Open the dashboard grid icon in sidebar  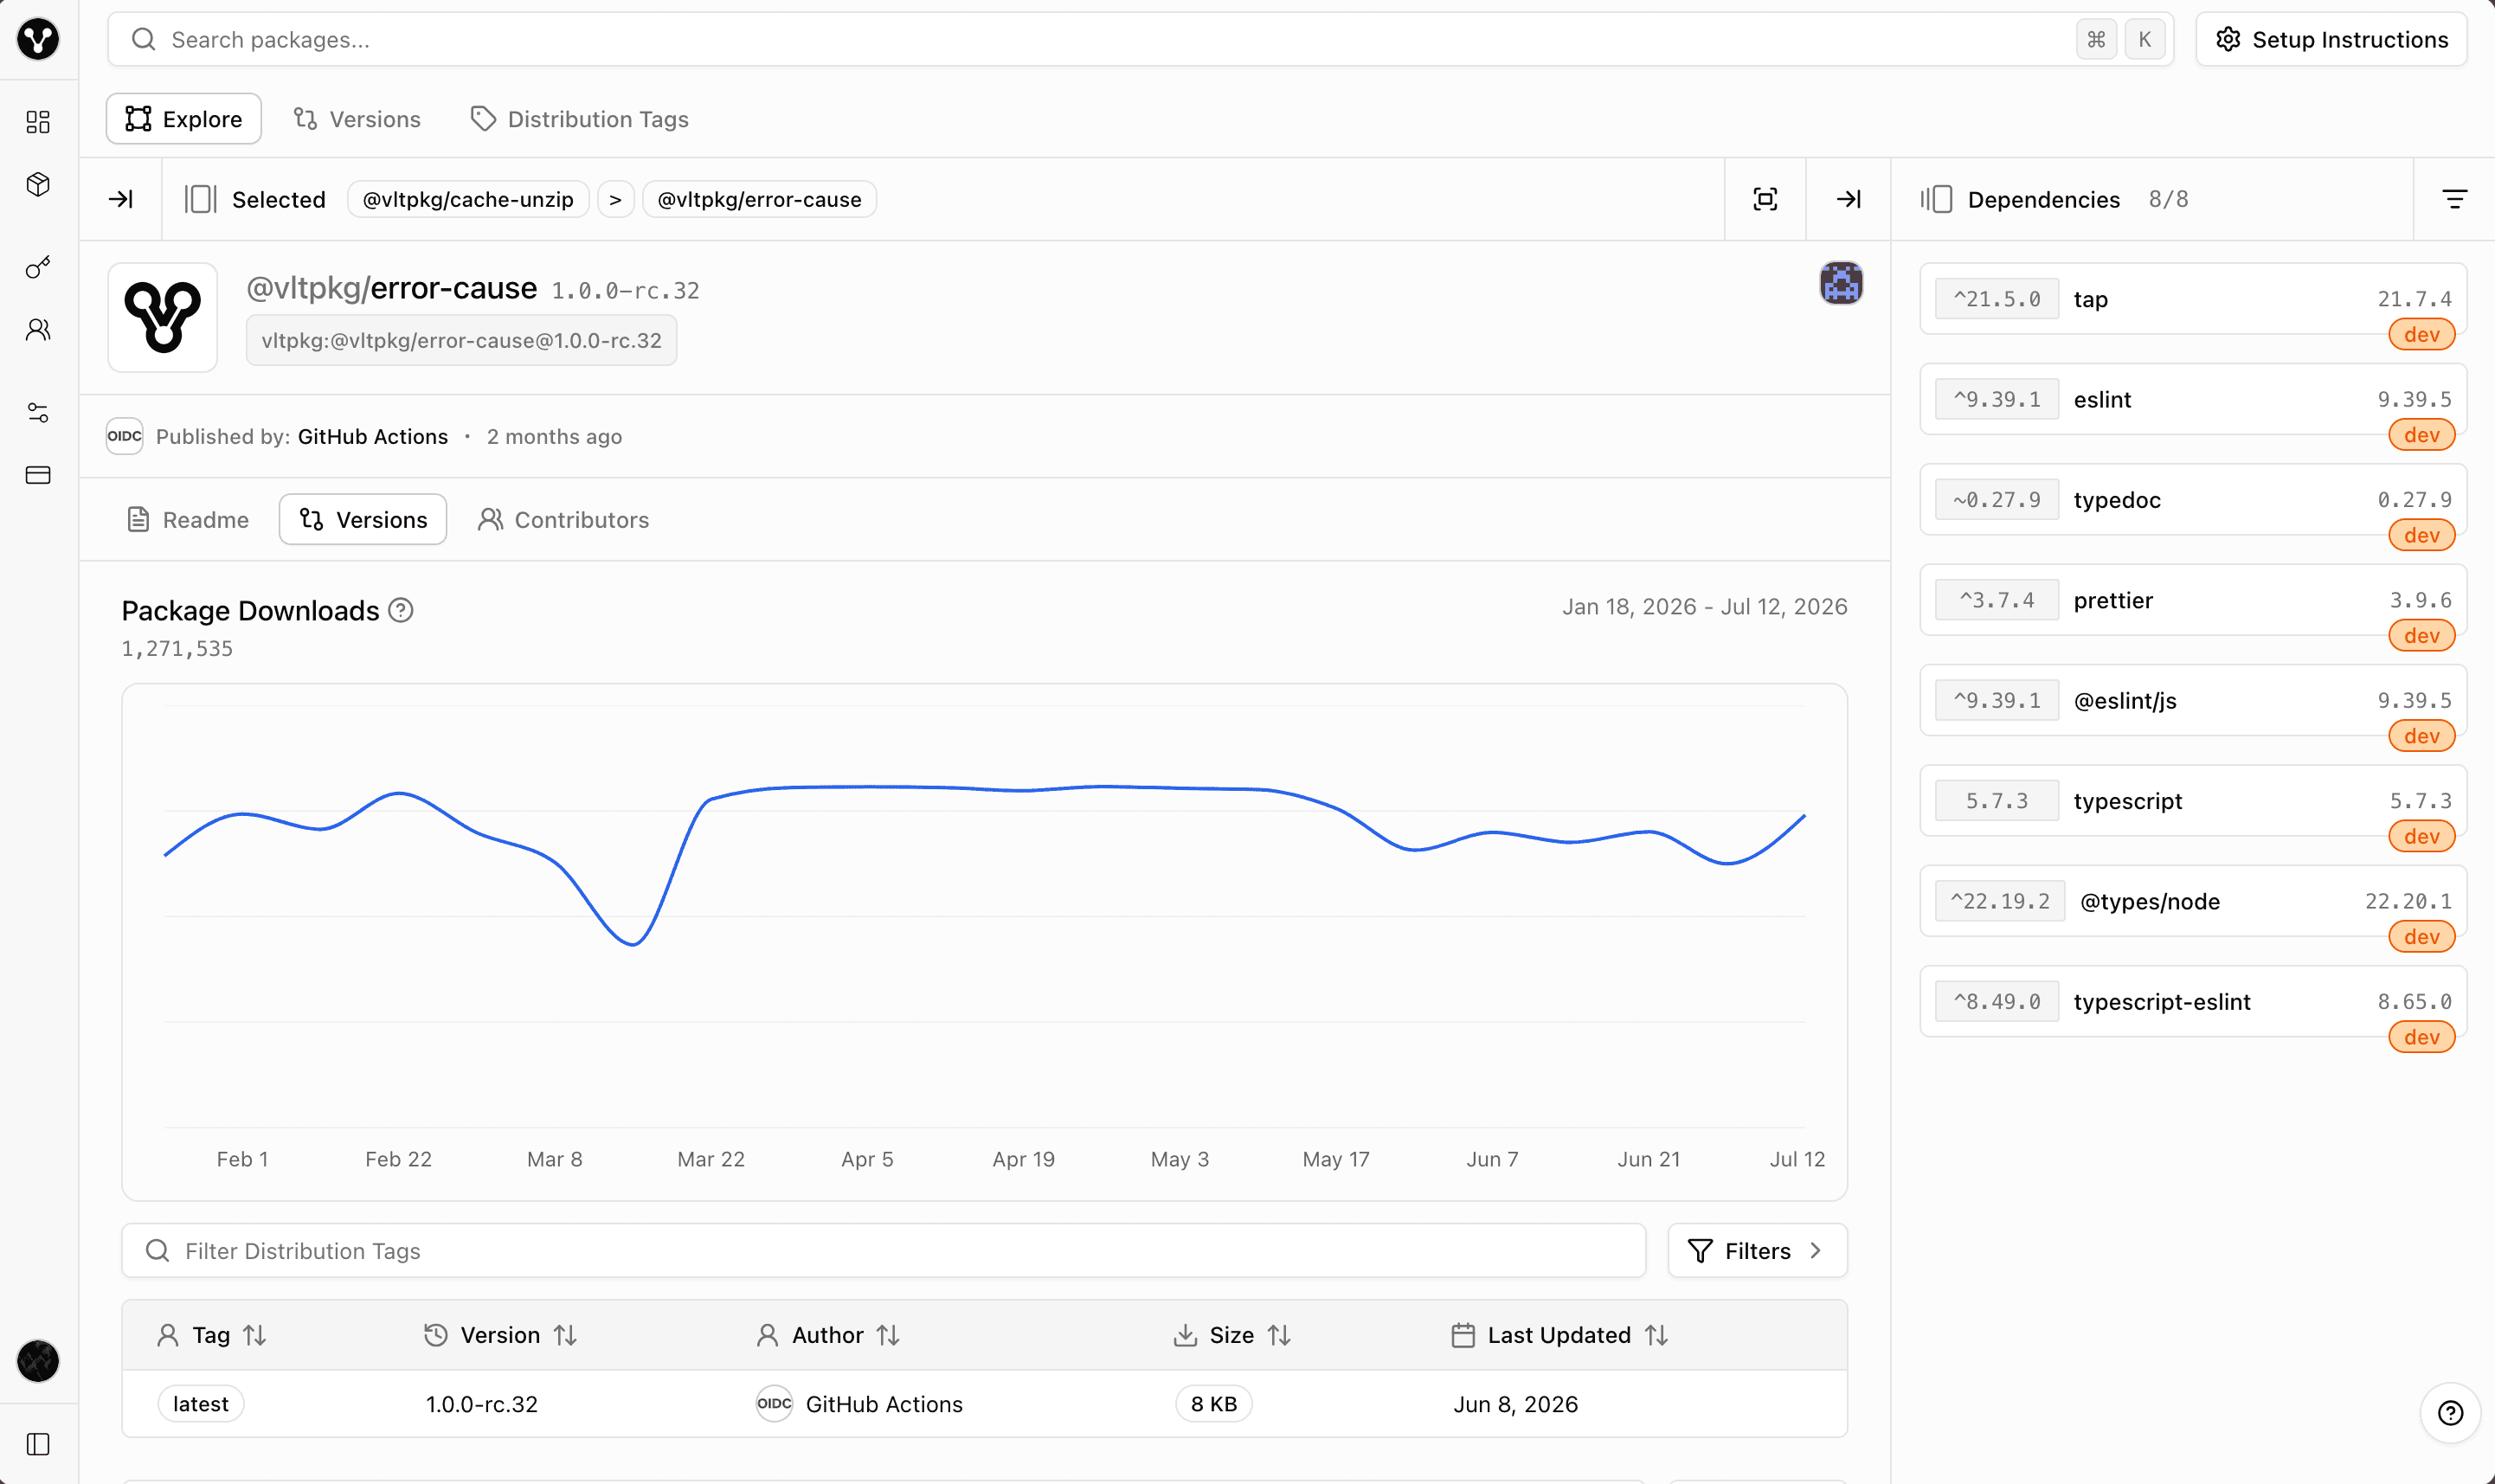38,122
